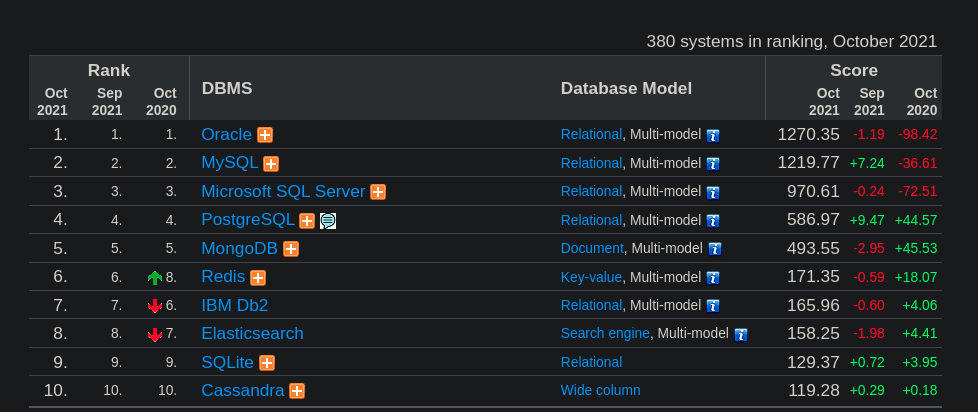Click the info icon in Elasticsearch's row

point(740,335)
